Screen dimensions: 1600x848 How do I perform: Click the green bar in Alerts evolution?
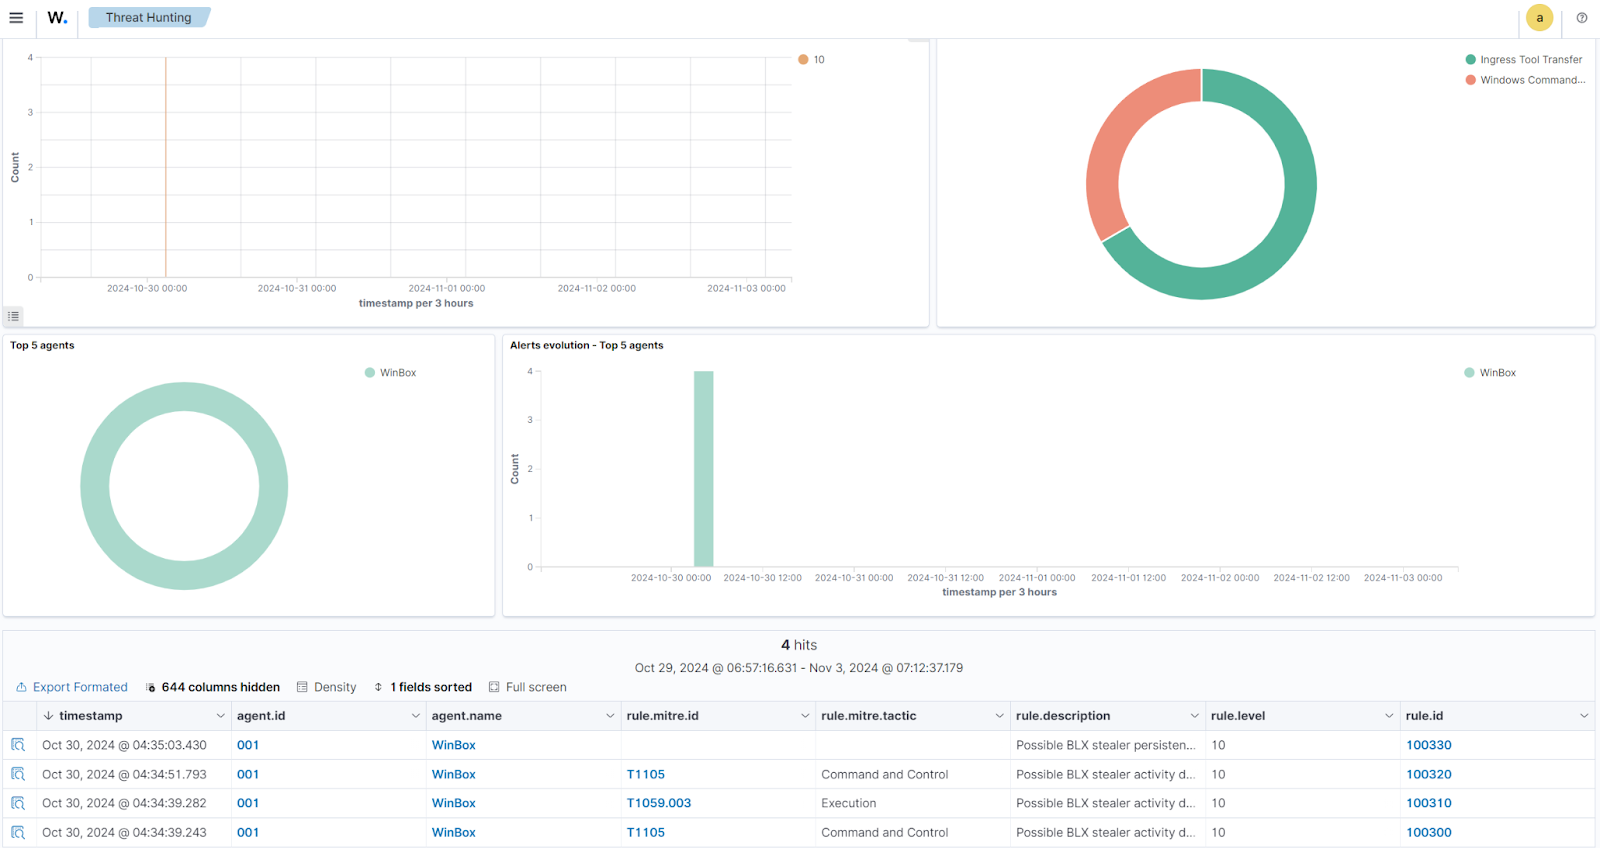[x=704, y=469]
